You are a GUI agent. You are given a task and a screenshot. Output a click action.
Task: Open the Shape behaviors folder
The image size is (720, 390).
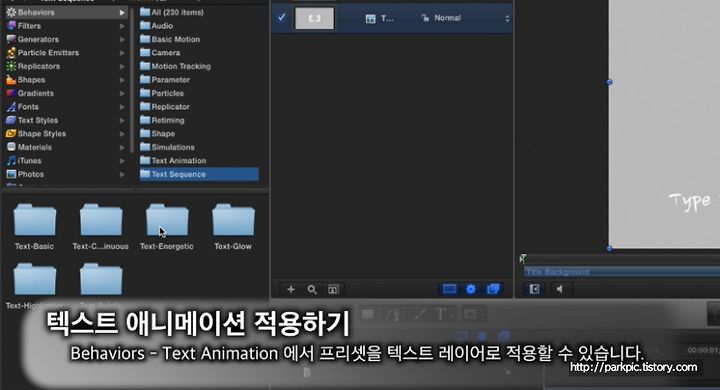point(158,134)
